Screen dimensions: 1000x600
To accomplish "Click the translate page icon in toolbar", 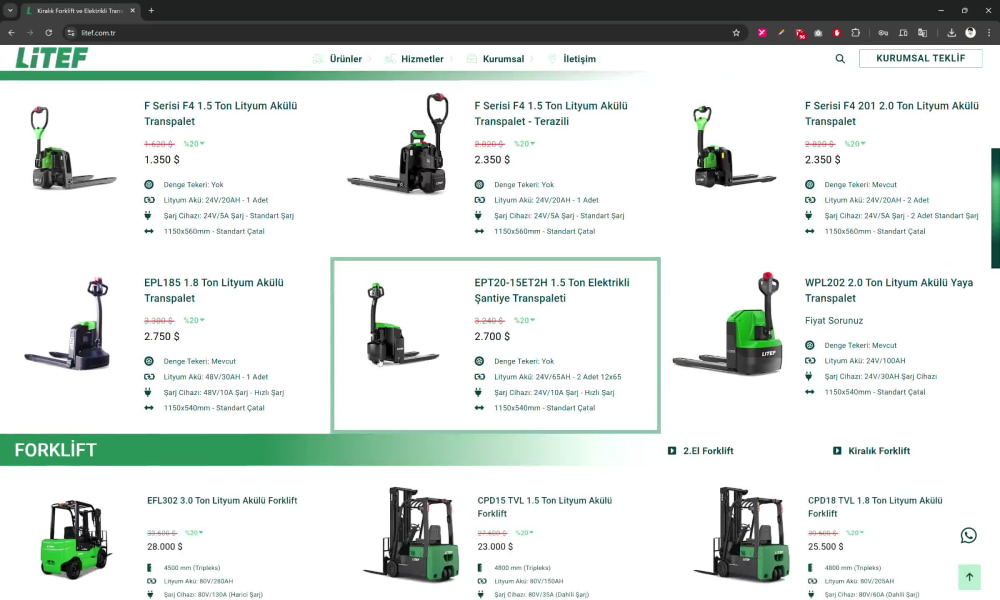I will [922, 33].
